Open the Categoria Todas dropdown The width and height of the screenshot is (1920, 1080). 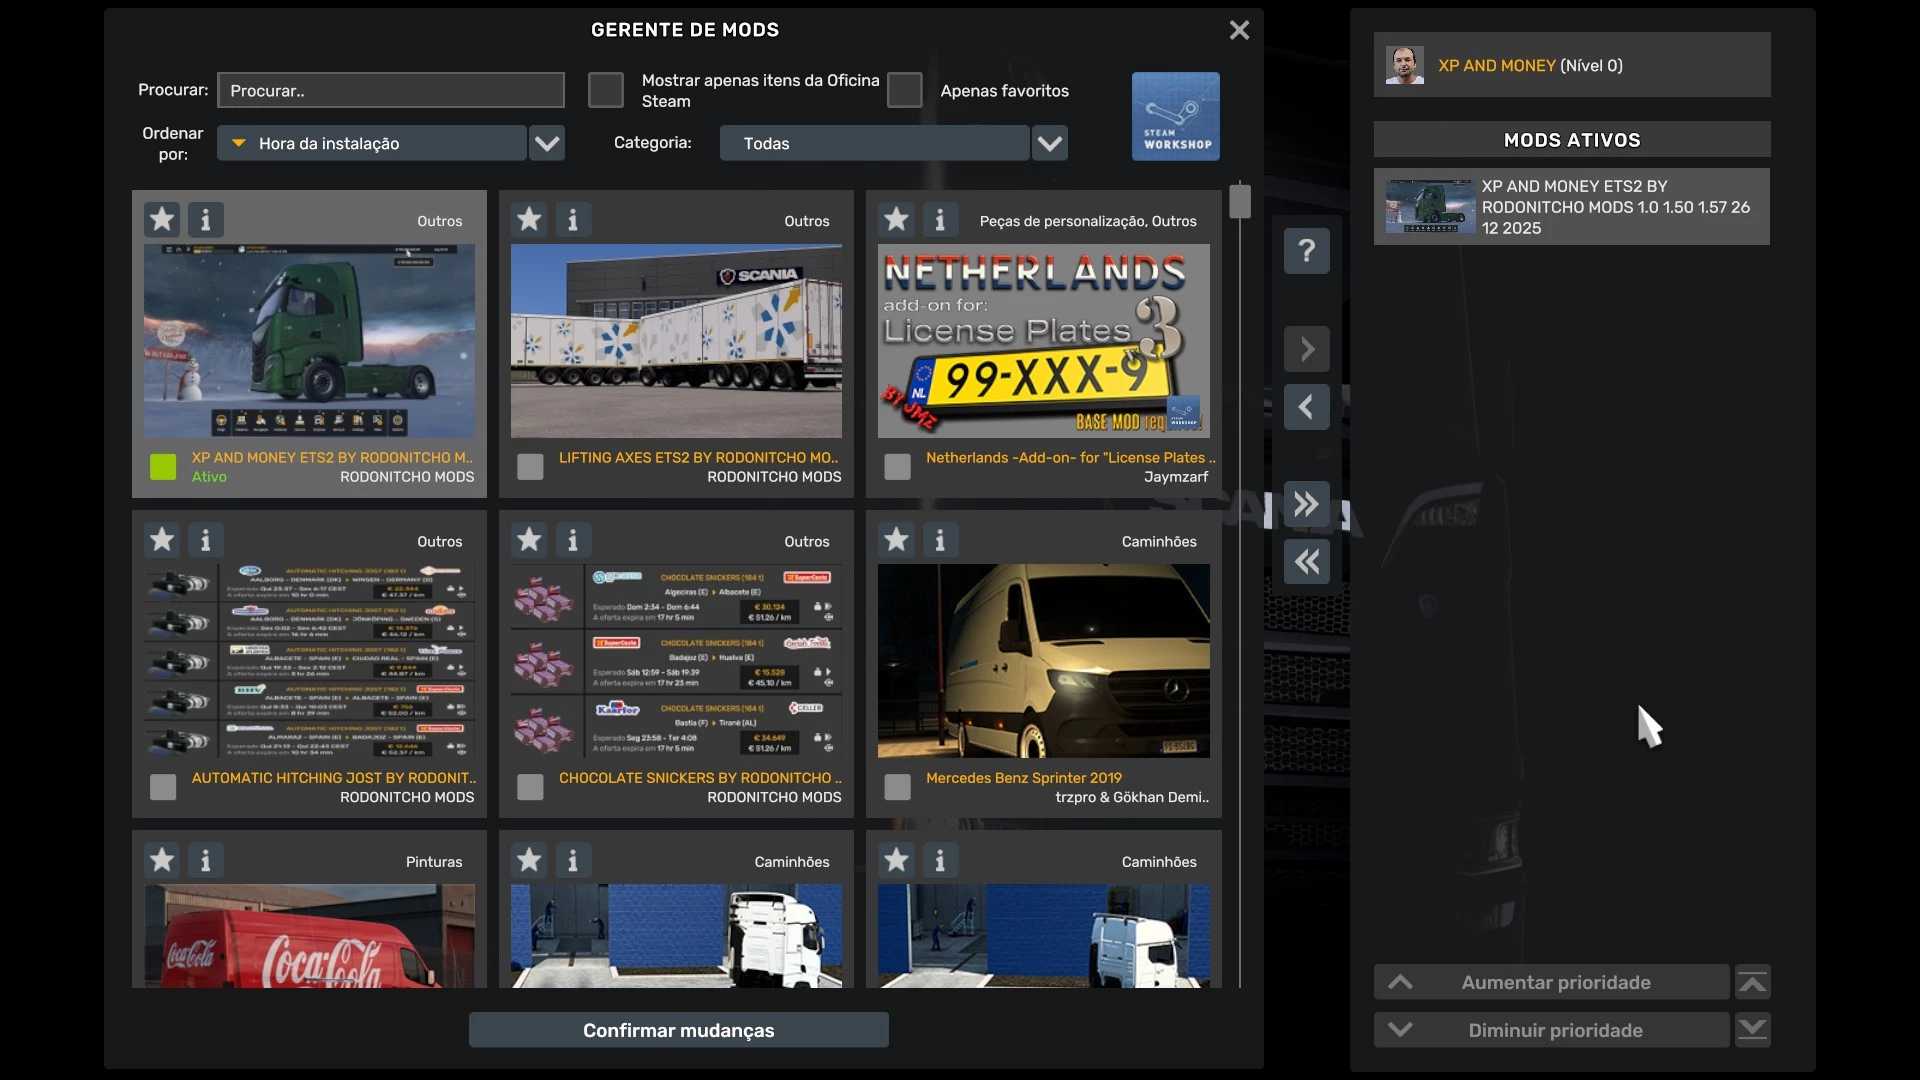pos(1049,143)
